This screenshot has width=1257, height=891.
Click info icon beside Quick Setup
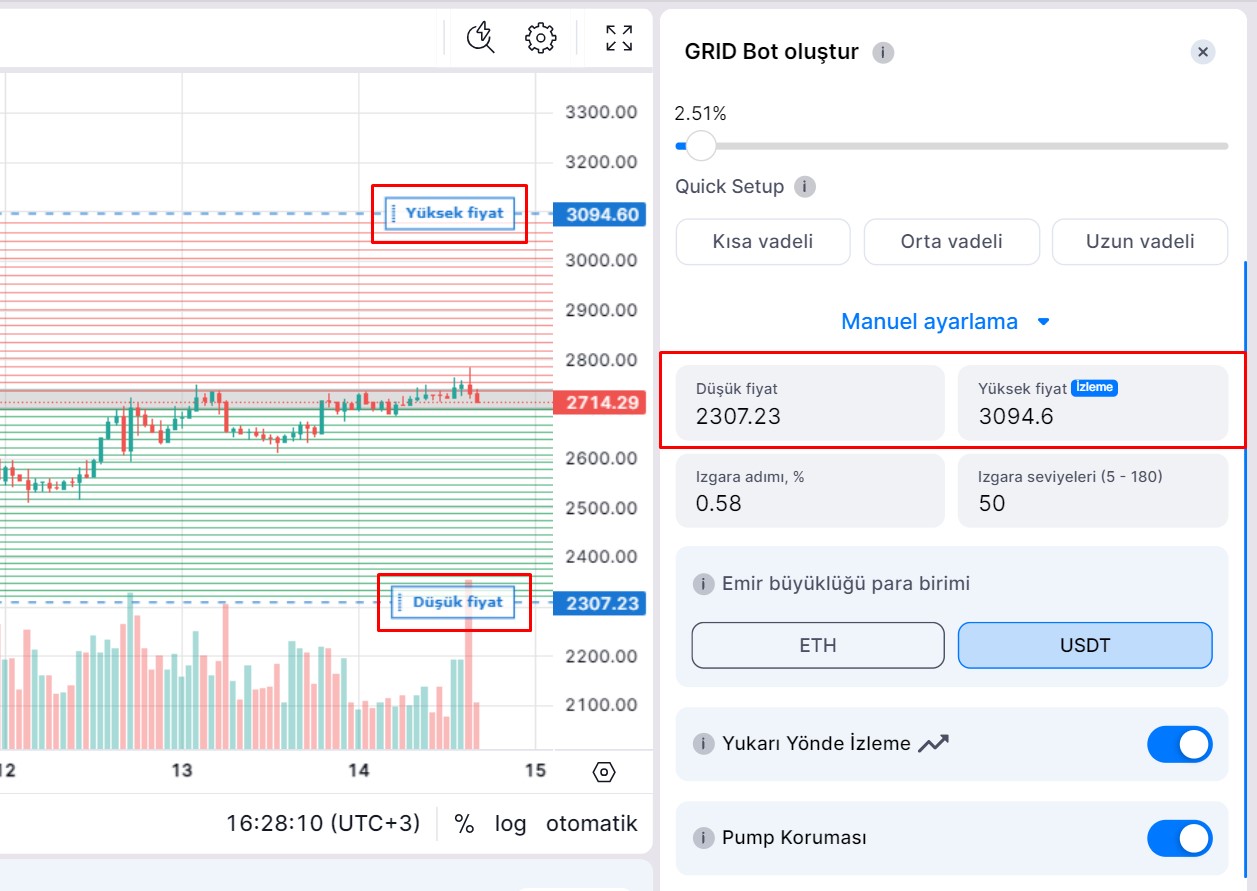[804, 187]
